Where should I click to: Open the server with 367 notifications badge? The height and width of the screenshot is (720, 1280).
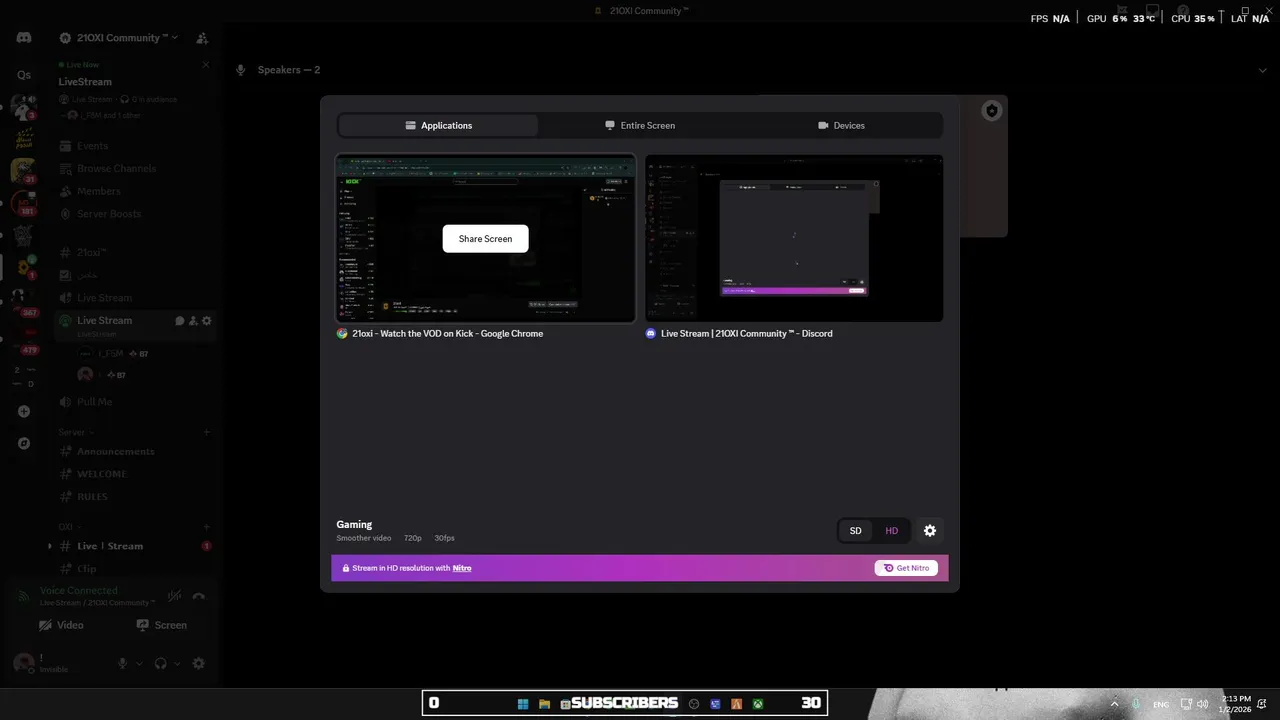[24, 300]
